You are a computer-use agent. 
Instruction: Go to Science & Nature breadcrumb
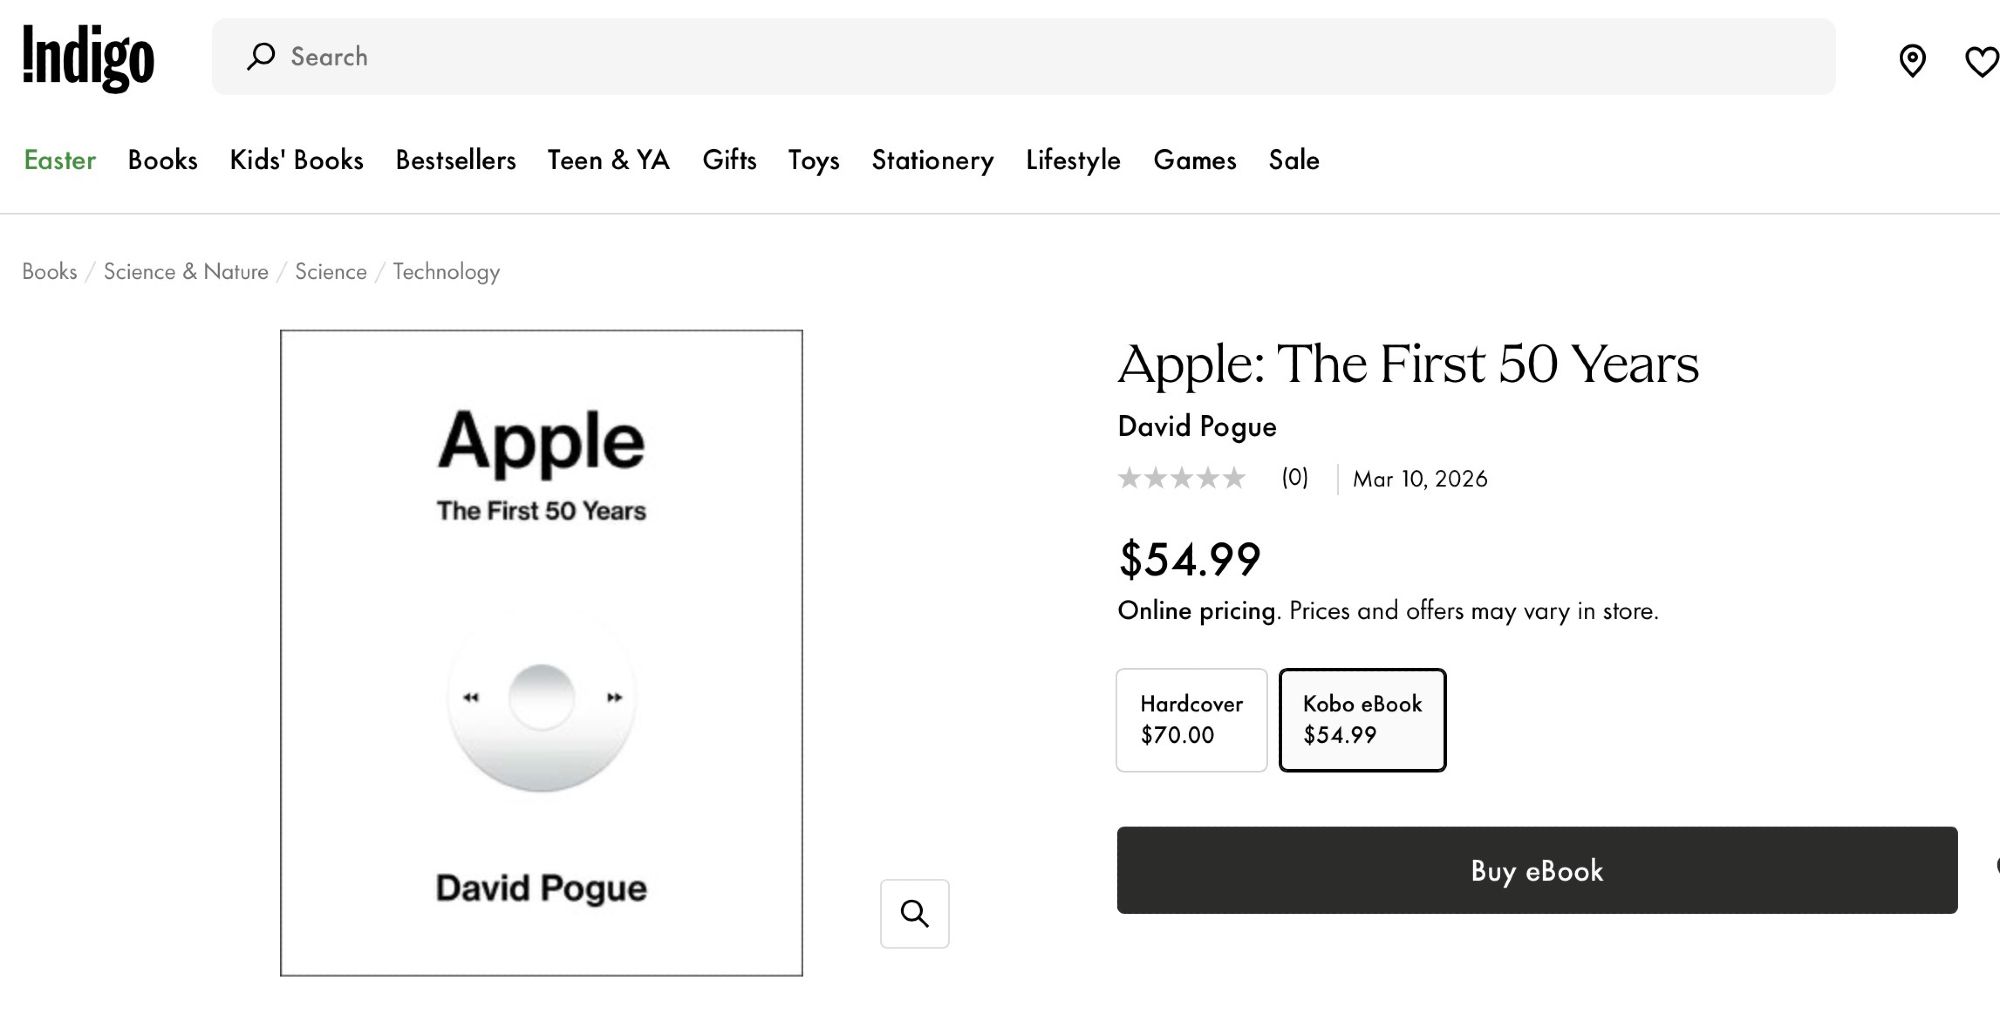point(186,272)
